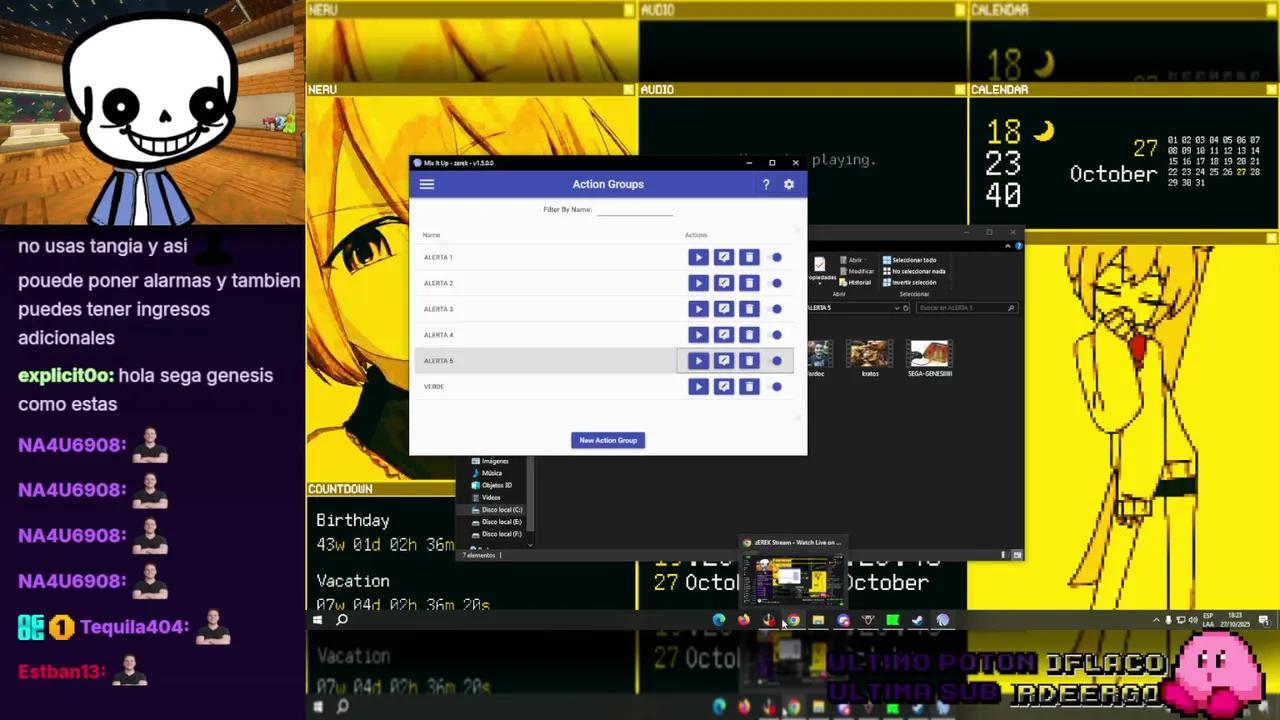Open the ALERTA 3 edit icon
Screen dimensions: 1280x720
point(724,309)
